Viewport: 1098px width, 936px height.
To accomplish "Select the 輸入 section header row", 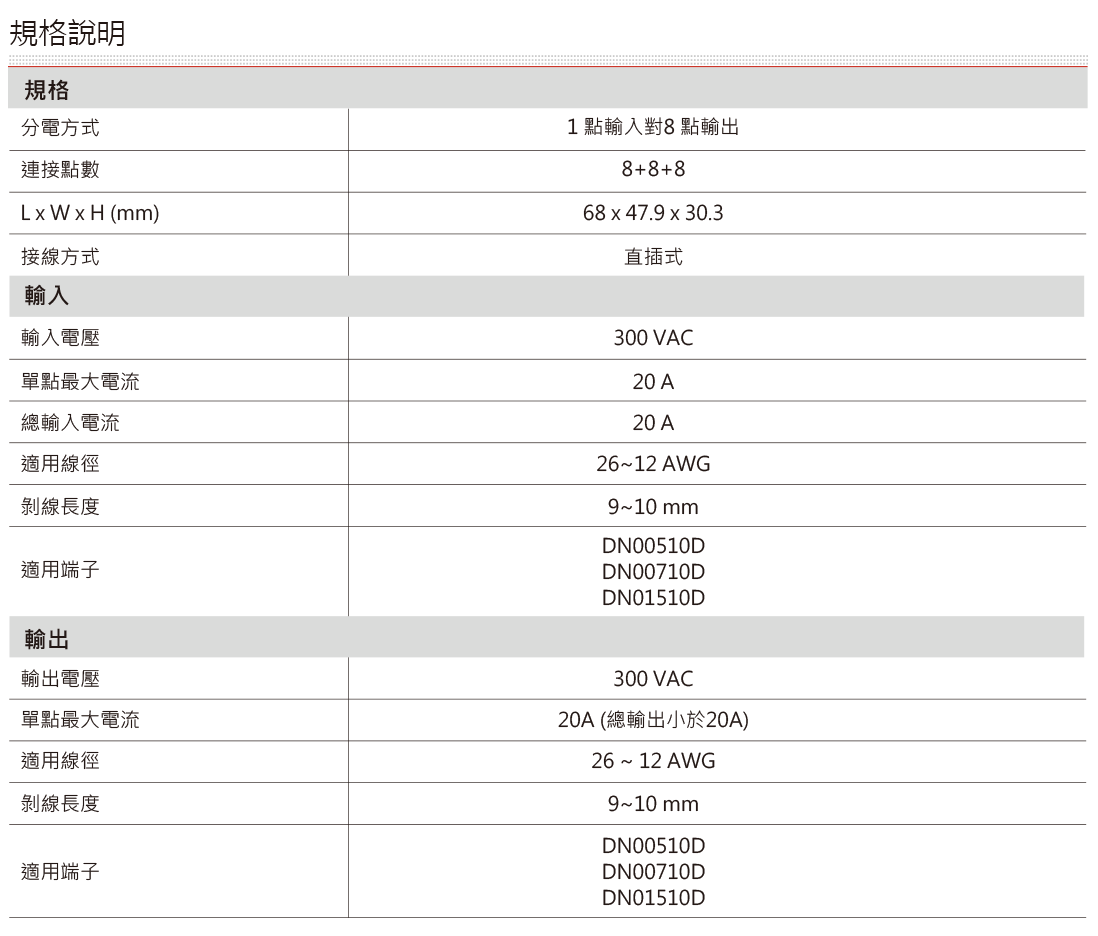I will [46, 297].
